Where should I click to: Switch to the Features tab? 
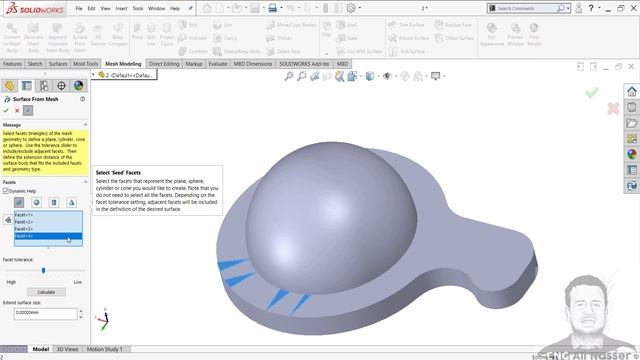click(12, 64)
